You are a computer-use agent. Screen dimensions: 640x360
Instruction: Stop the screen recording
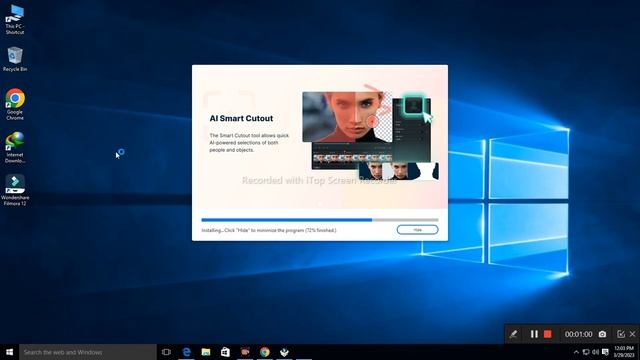548,334
